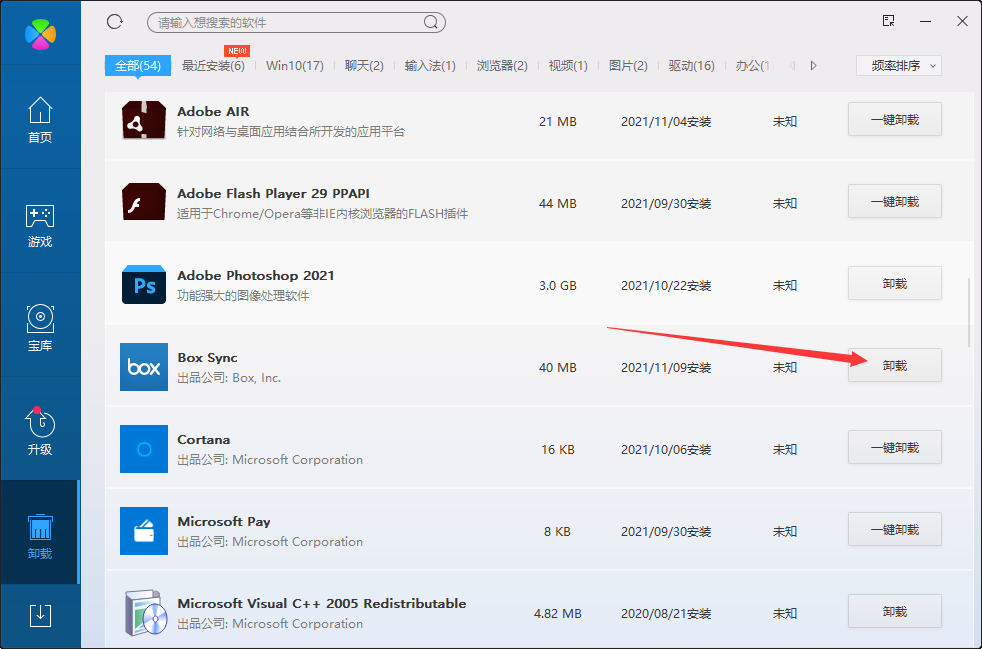Click the Photoshop Ps icon
Screen dimensions: 982x649
tap(144, 284)
